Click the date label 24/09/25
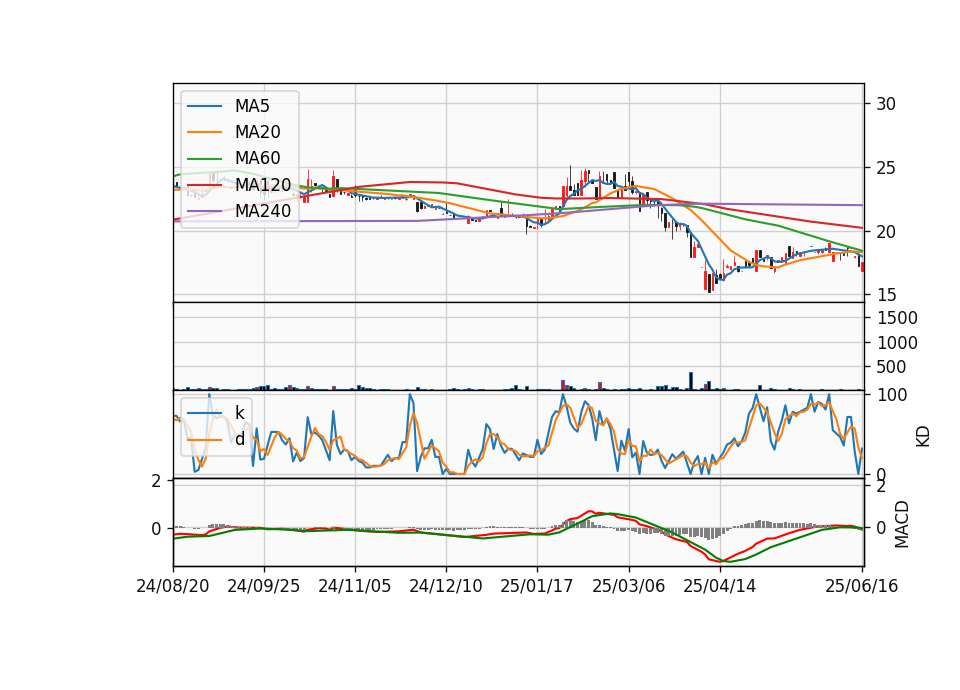Viewport: 960px width, 690px height. click(264, 586)
